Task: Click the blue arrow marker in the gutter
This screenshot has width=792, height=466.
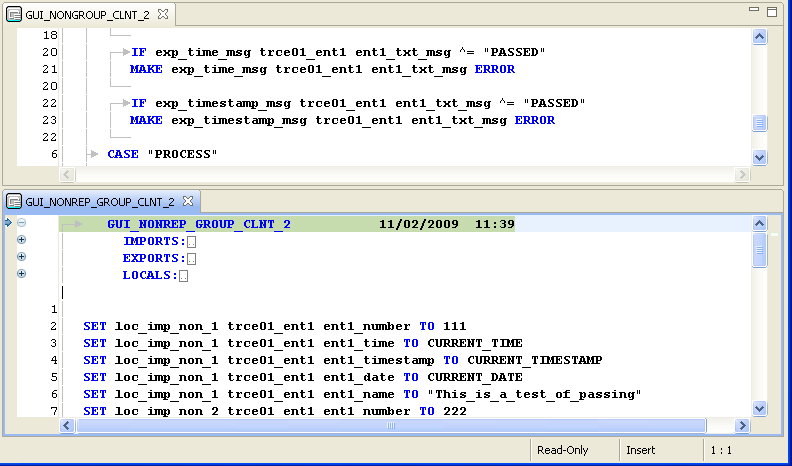Action: [8, 223]
